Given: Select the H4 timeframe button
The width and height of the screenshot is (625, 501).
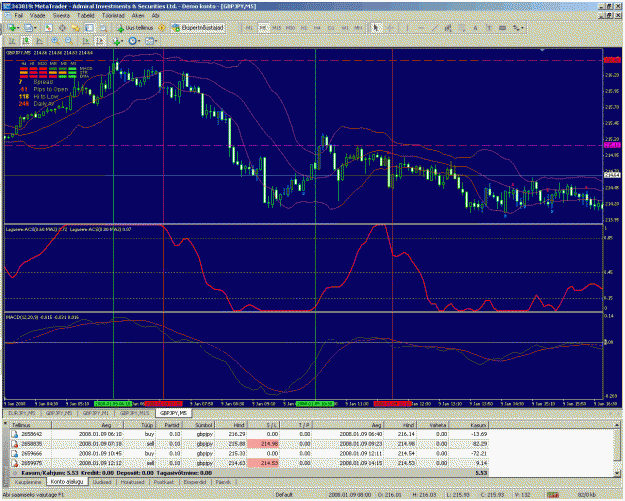Looking at the screenshot, I should [317, 28].
